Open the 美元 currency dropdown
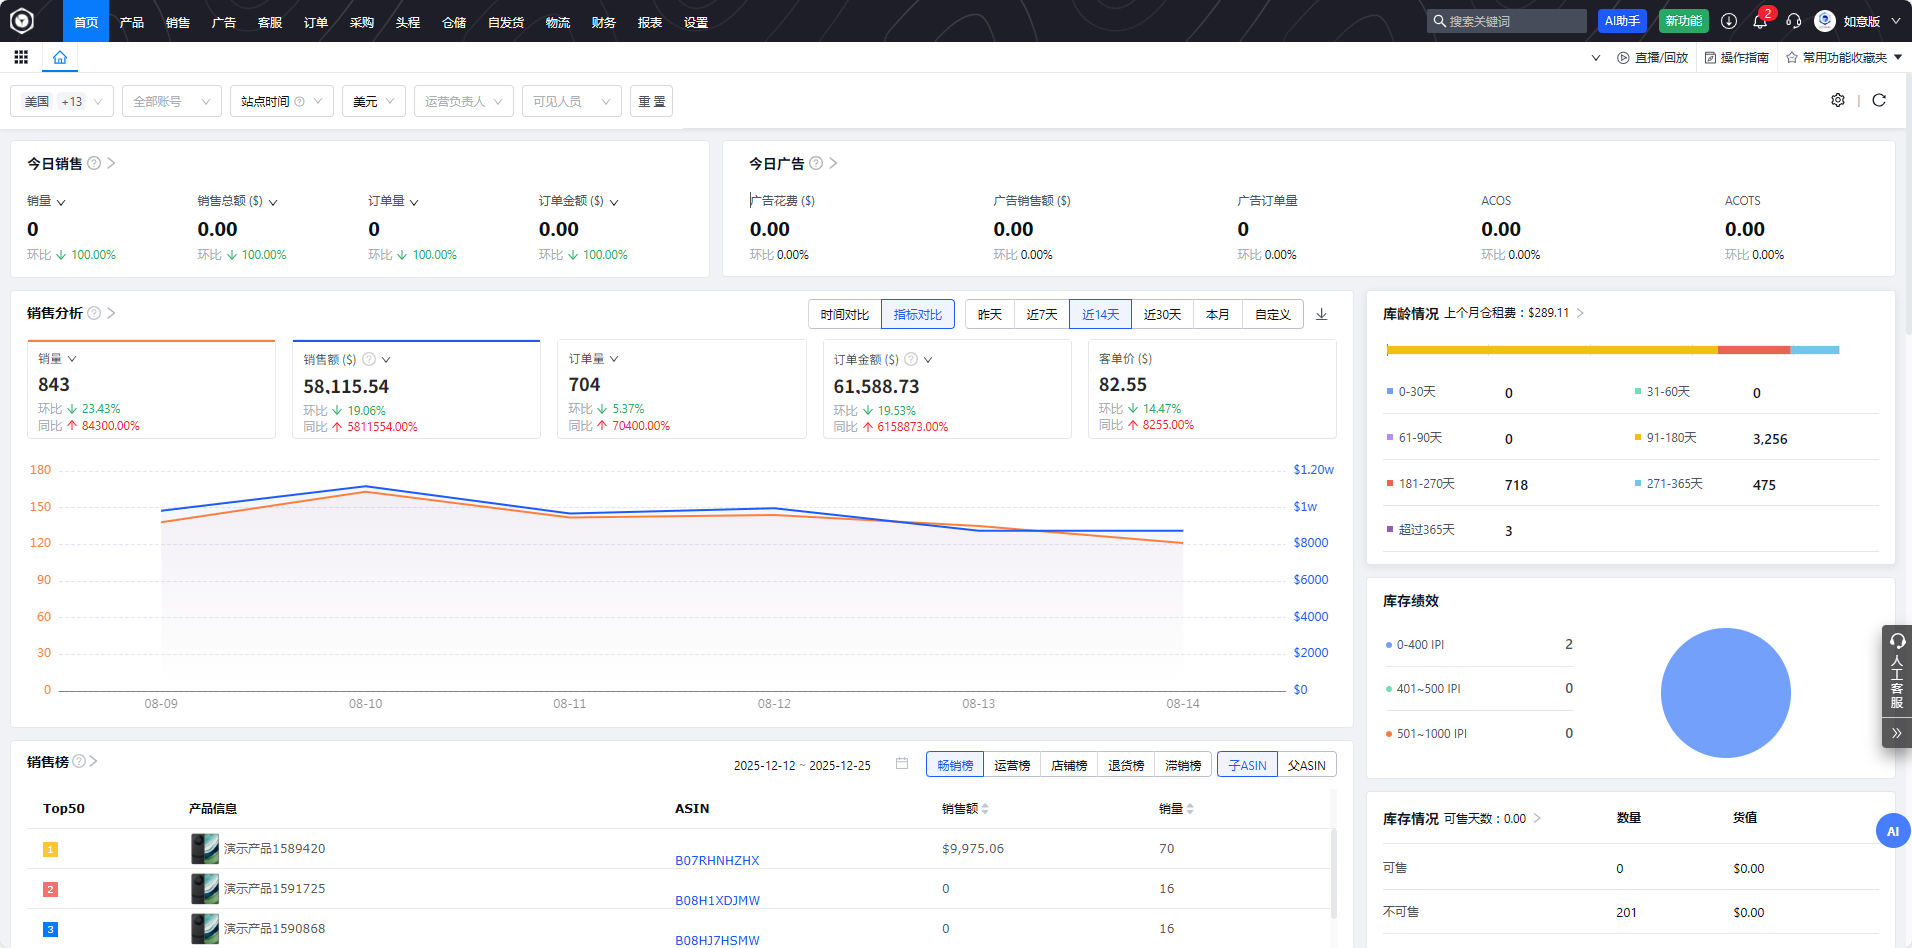The width and height of the screenshot is (1912, 948). pyautogui.click(x=374, y=101)
